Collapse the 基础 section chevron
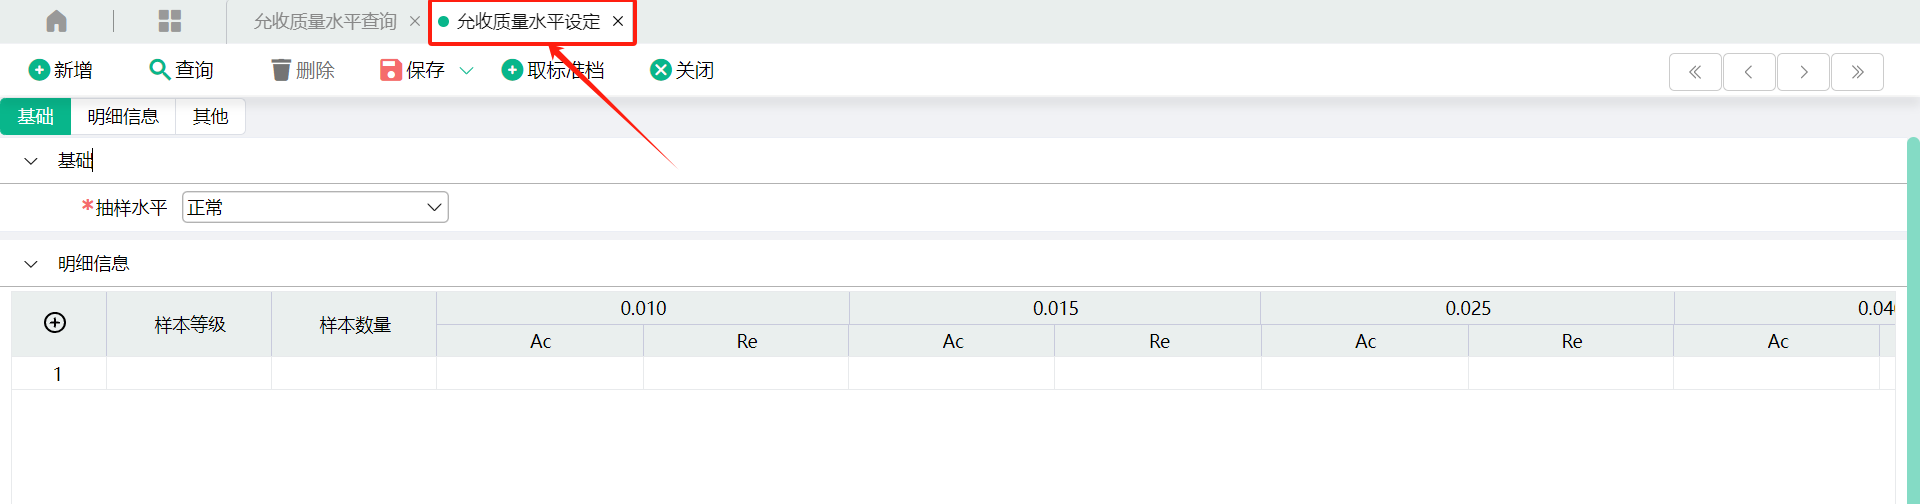Screen dimensions: 1920x504 [x=31, y=160]
